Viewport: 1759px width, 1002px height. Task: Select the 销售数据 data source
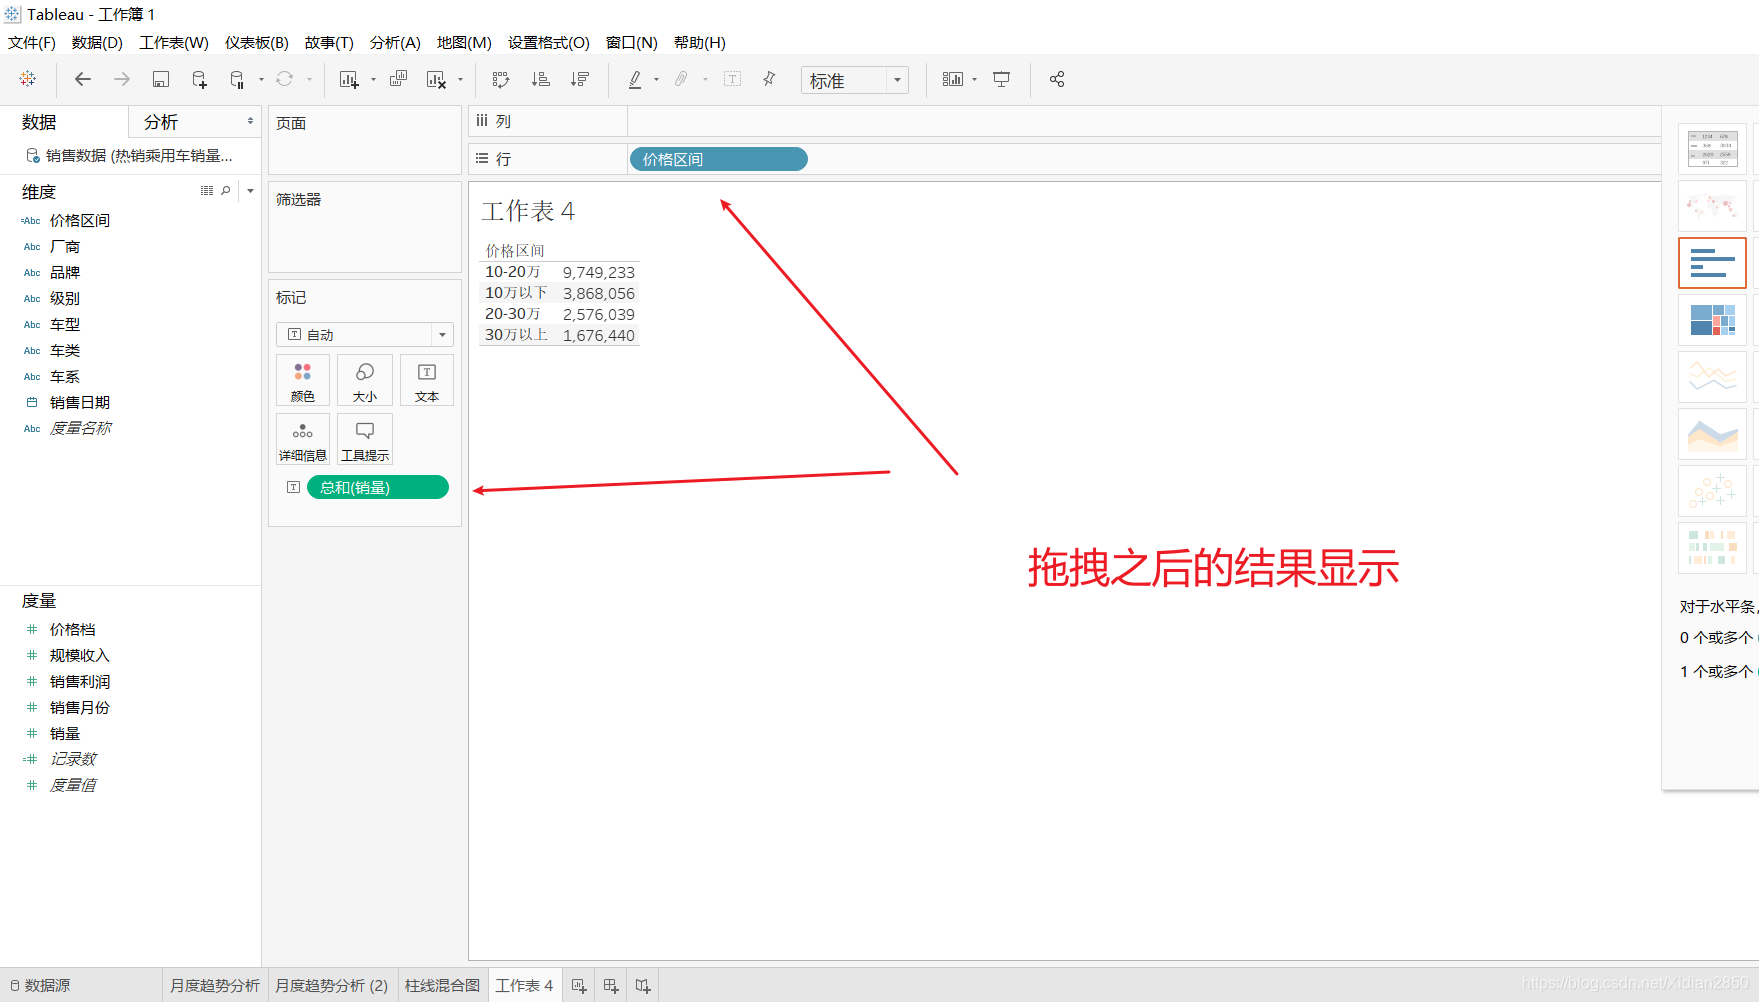click(130, 156)
